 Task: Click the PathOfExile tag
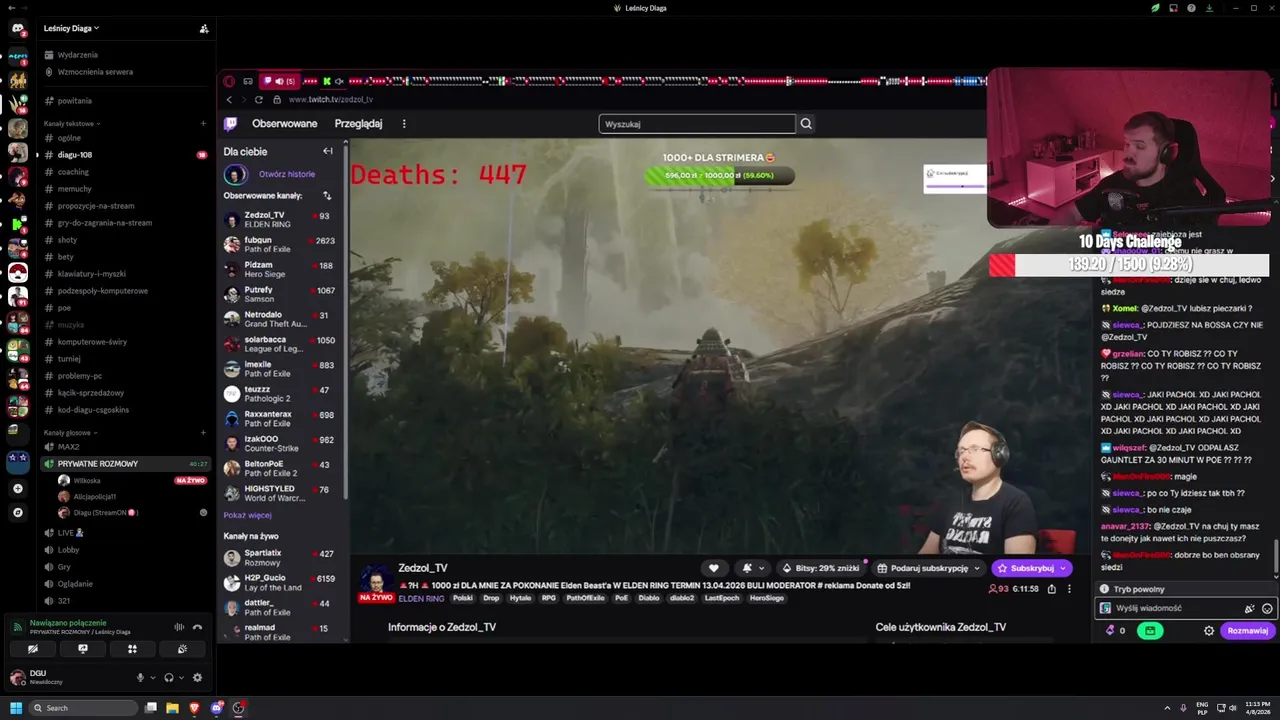point(585,598)
